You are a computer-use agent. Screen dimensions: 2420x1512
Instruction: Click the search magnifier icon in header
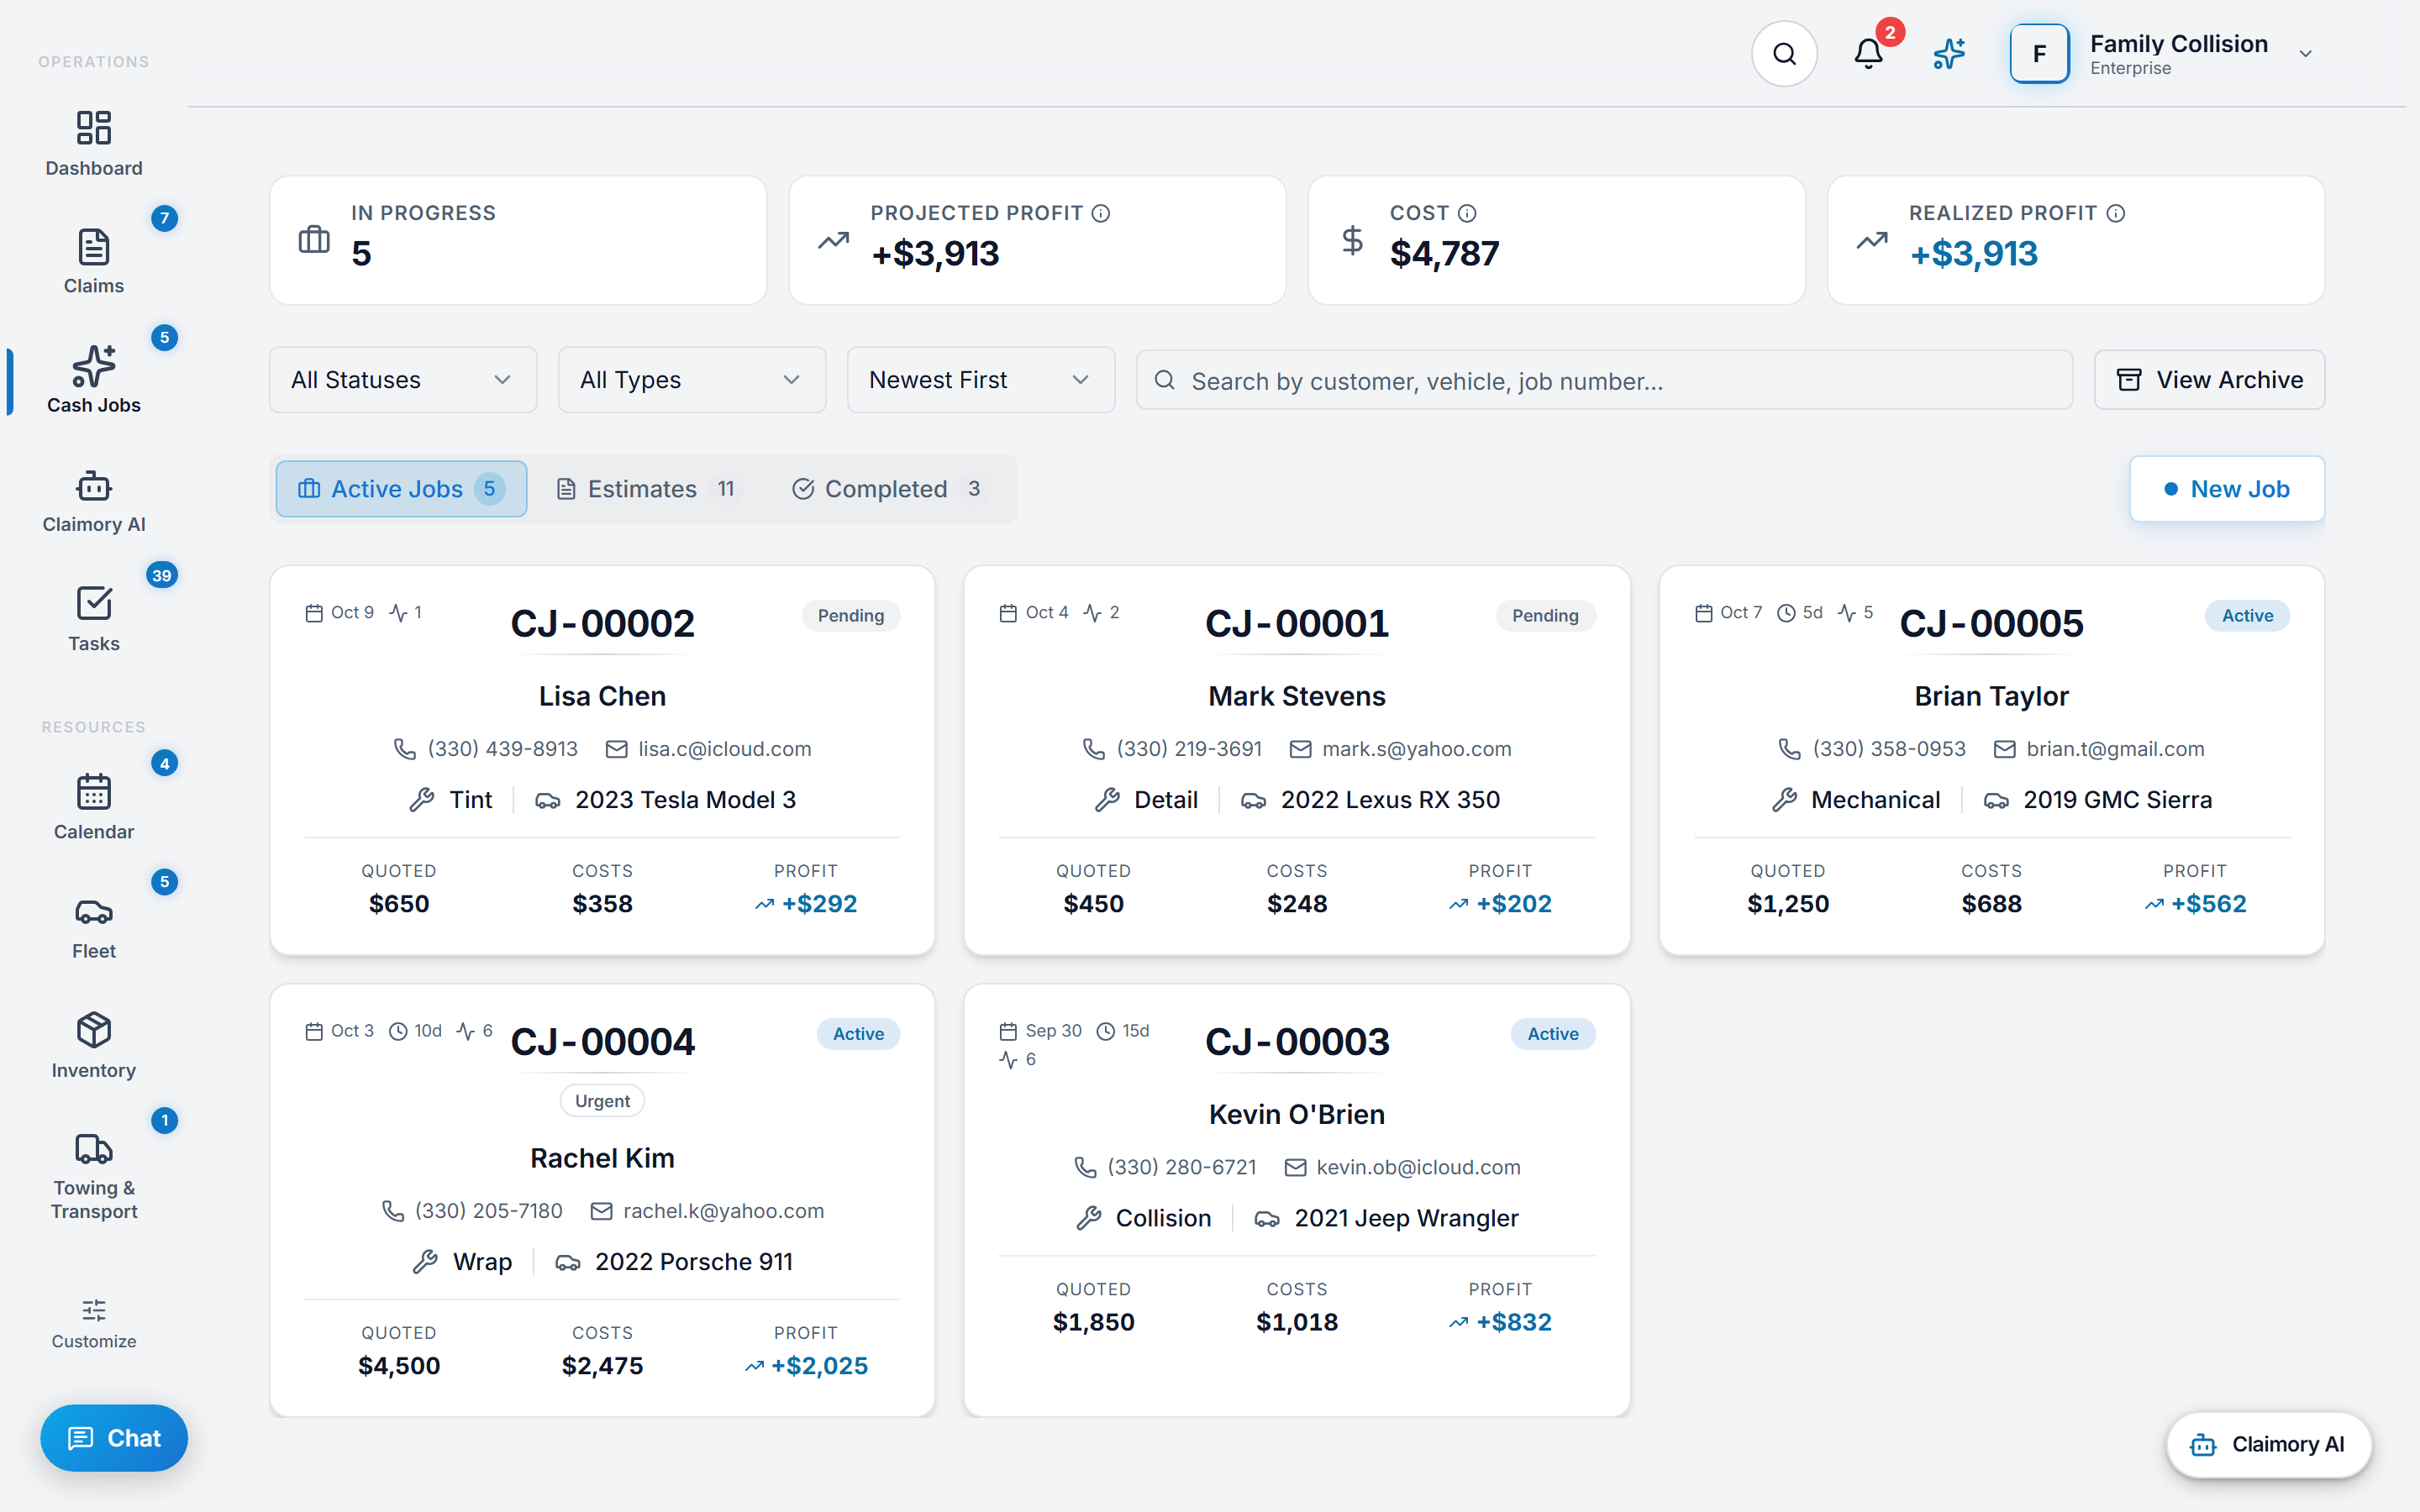click(1784, 54)
